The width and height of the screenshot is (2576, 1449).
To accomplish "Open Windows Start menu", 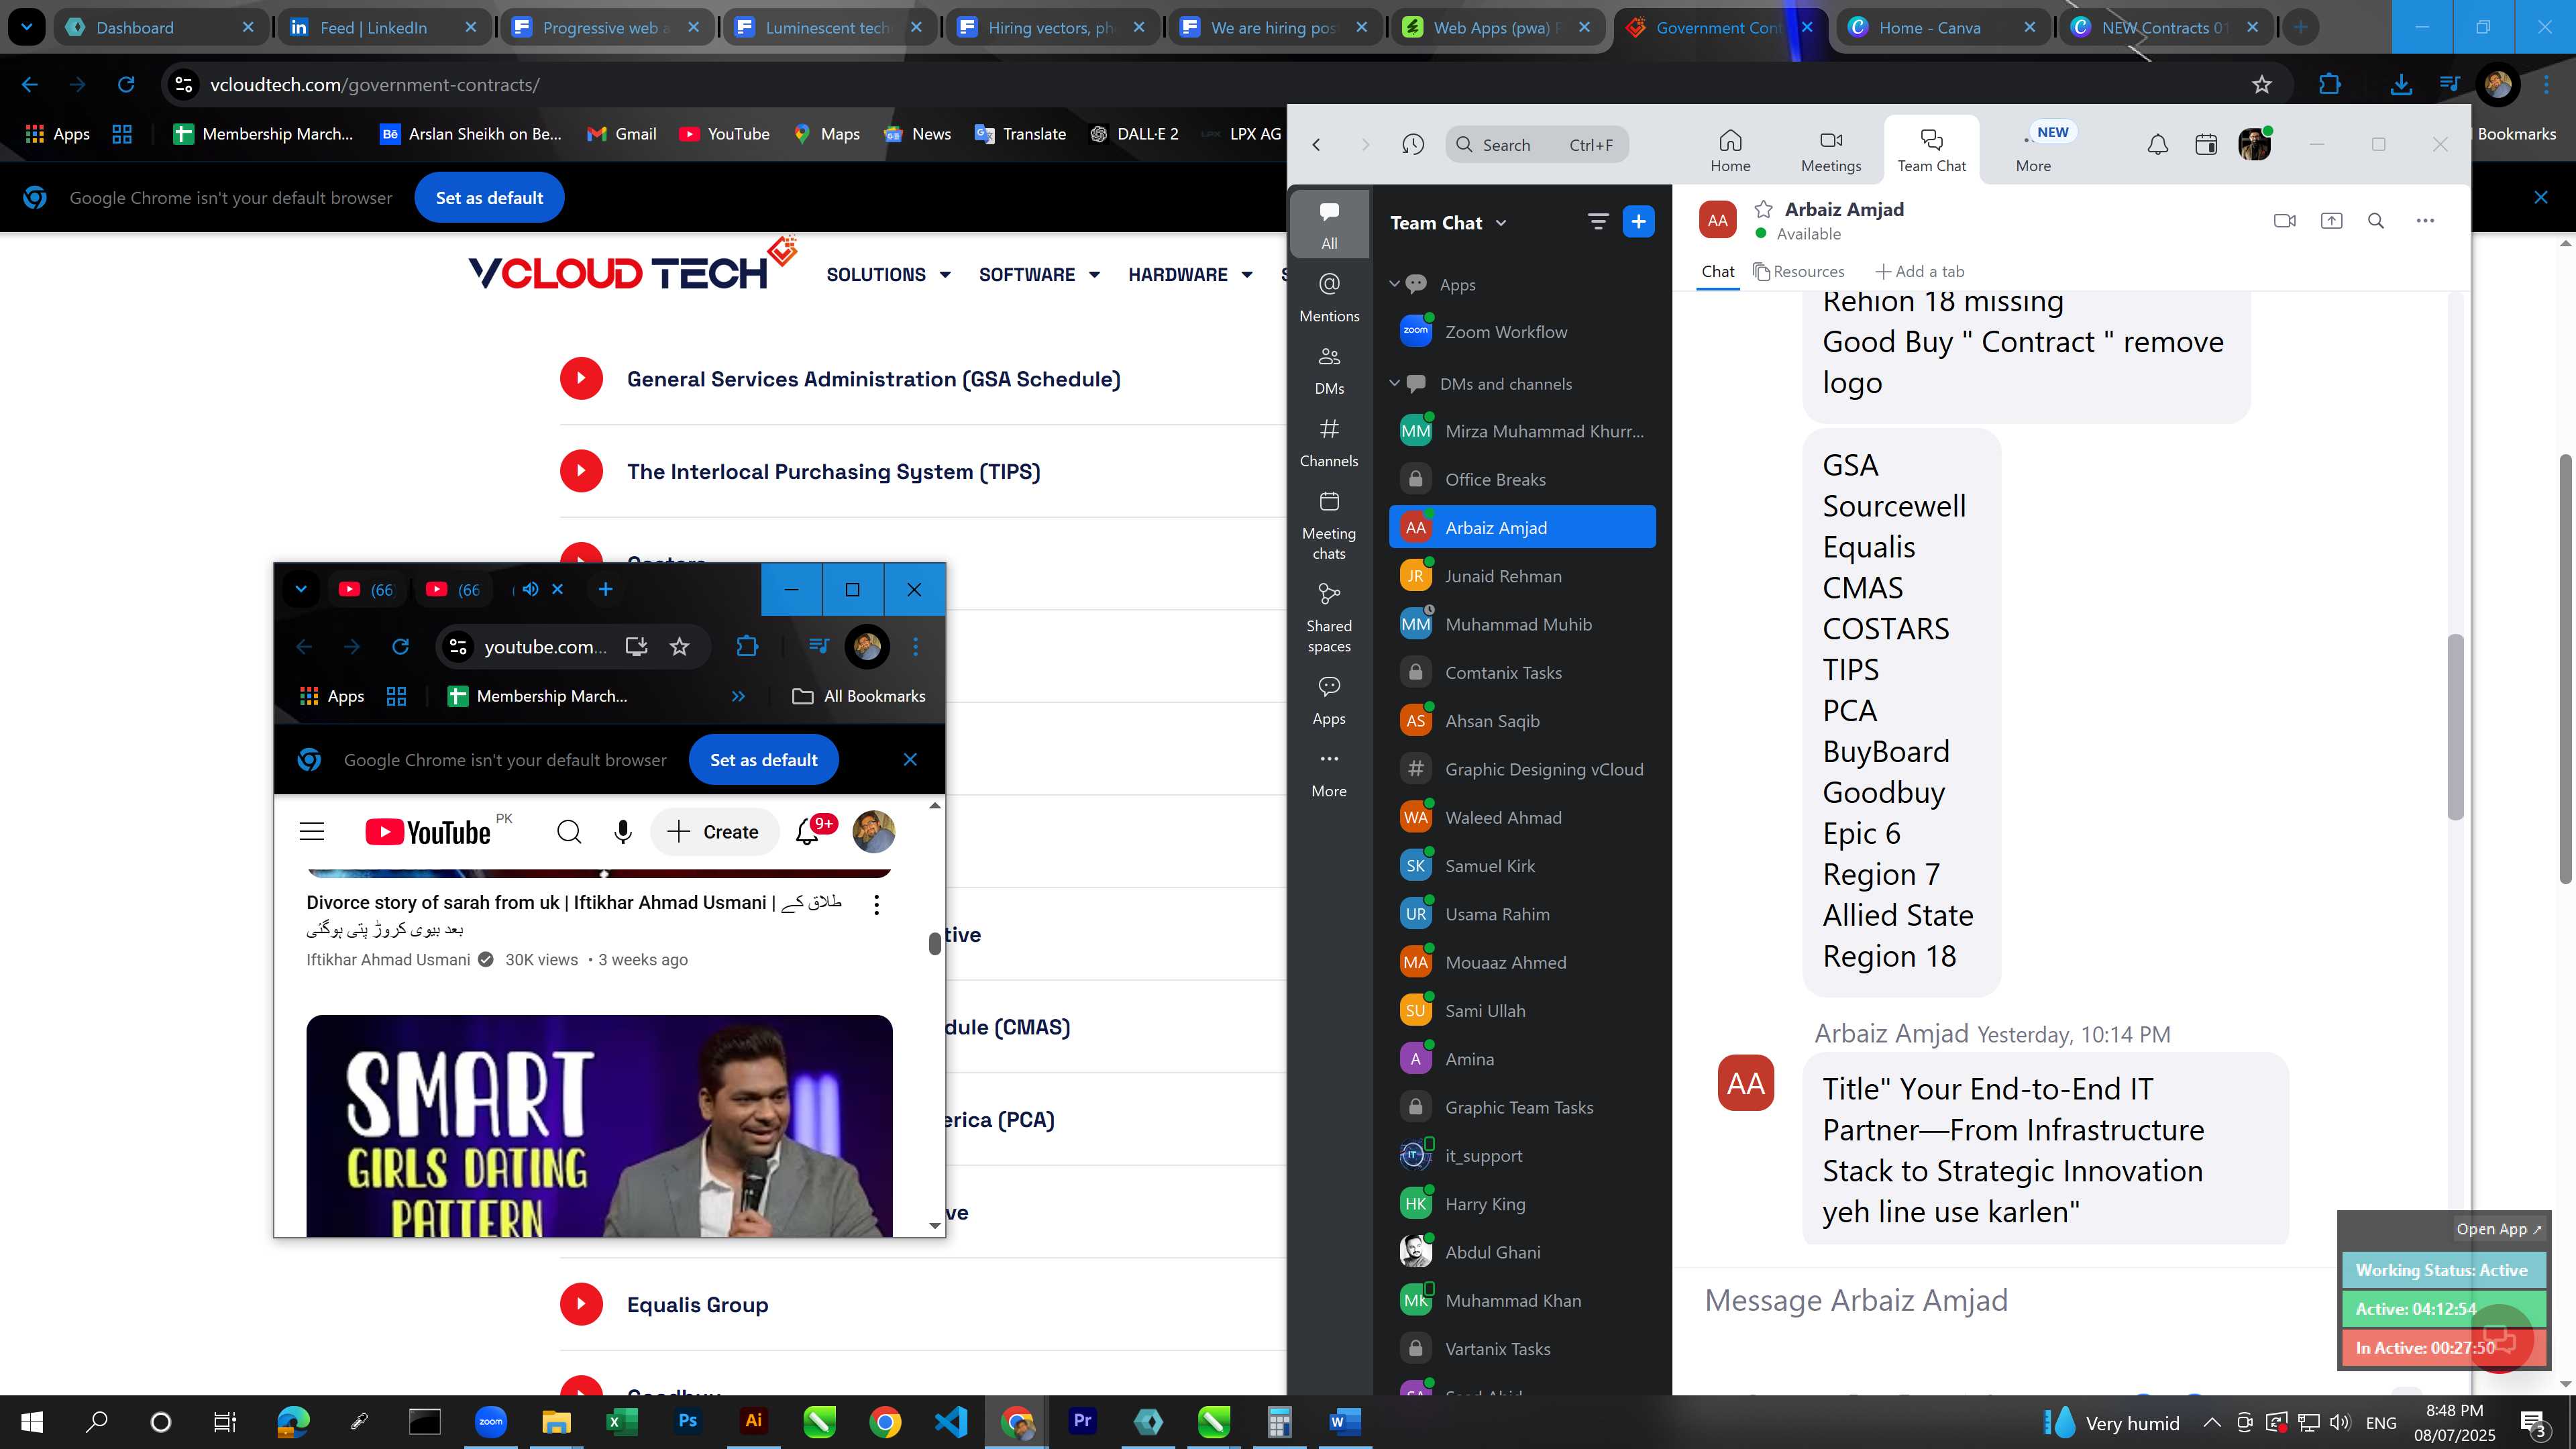I will (32, 1421).
